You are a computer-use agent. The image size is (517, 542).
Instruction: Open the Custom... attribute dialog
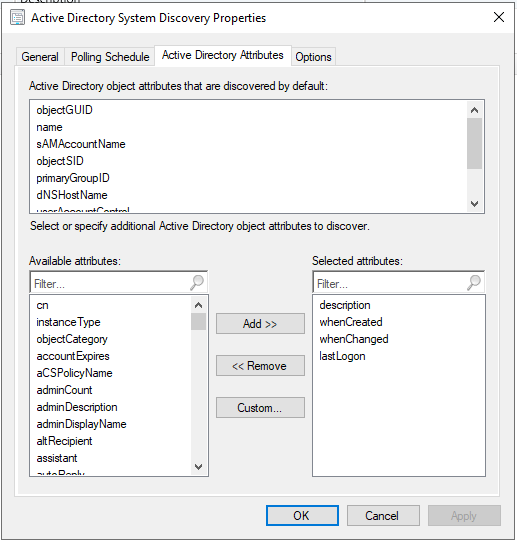point(260,408)
